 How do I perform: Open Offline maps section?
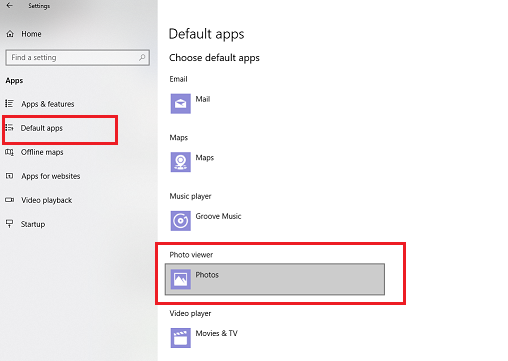click(42, 152)
